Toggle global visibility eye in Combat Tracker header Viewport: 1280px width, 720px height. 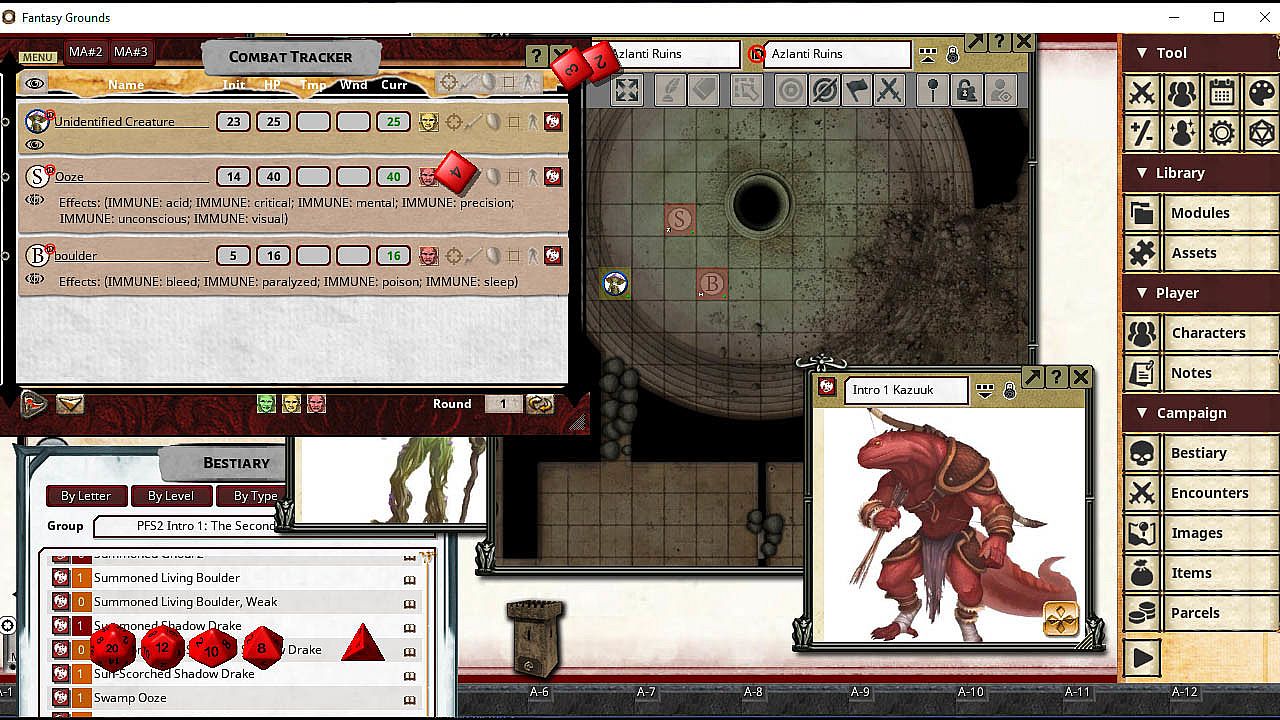[35, 84]
